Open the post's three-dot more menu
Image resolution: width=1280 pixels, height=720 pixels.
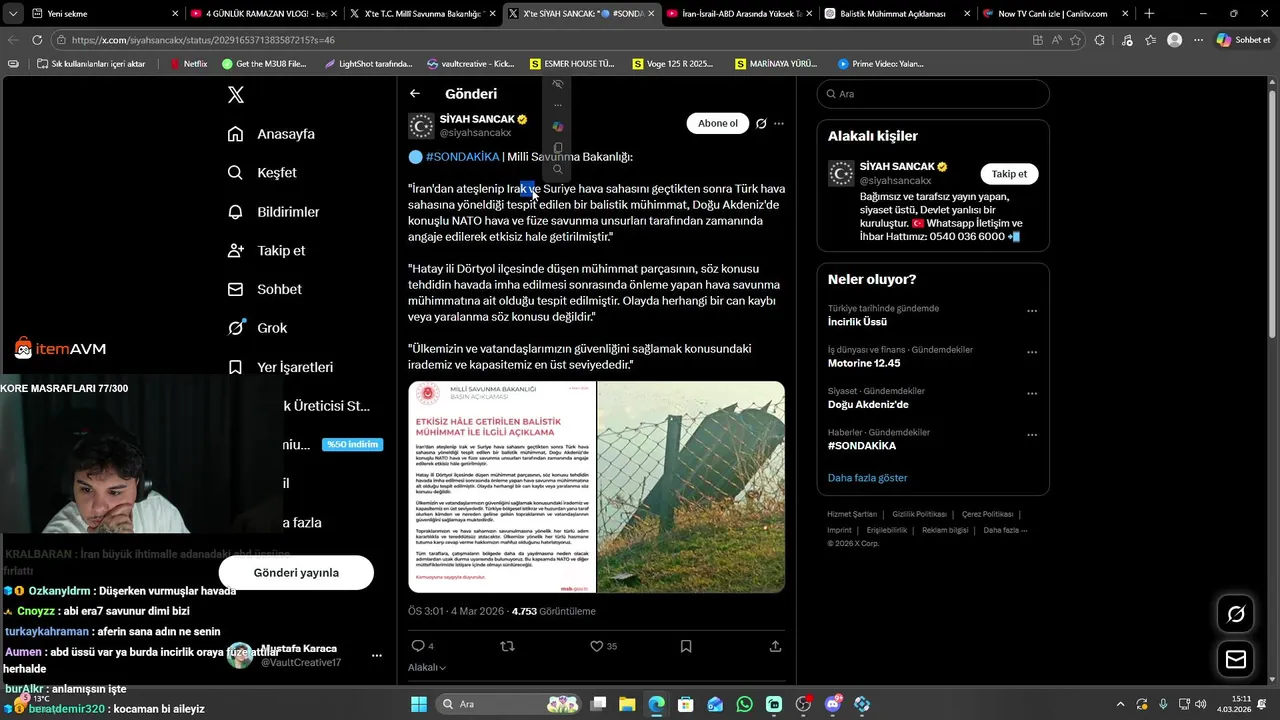point(779,124)
